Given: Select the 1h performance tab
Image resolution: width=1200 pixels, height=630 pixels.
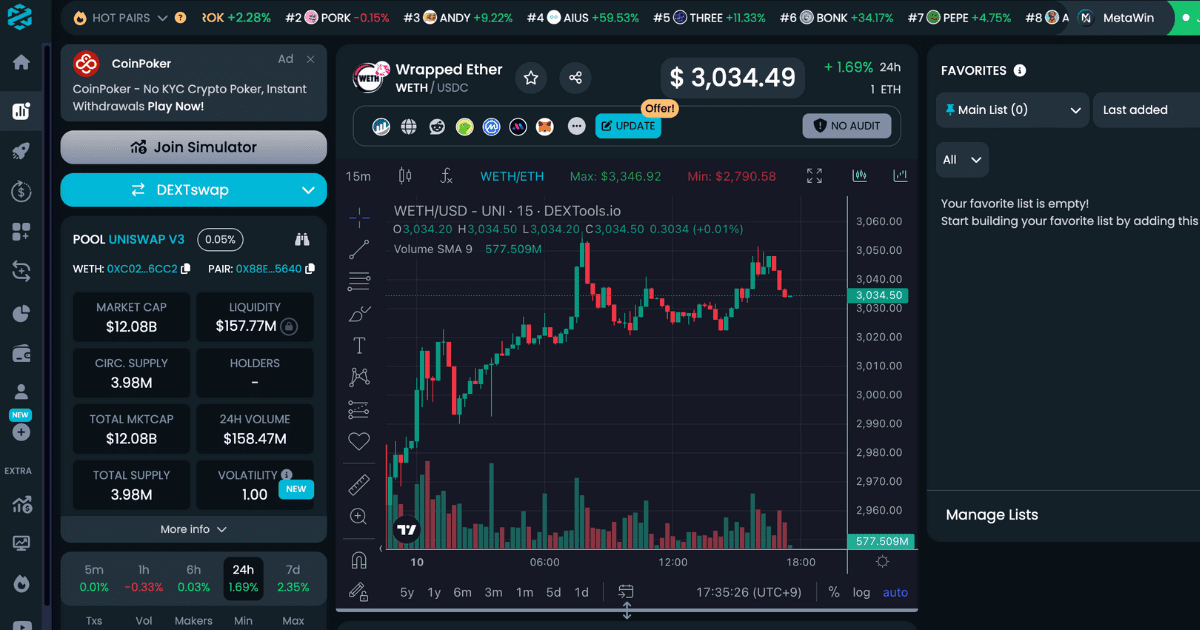Looking at the screenshot, I should 144,578.
